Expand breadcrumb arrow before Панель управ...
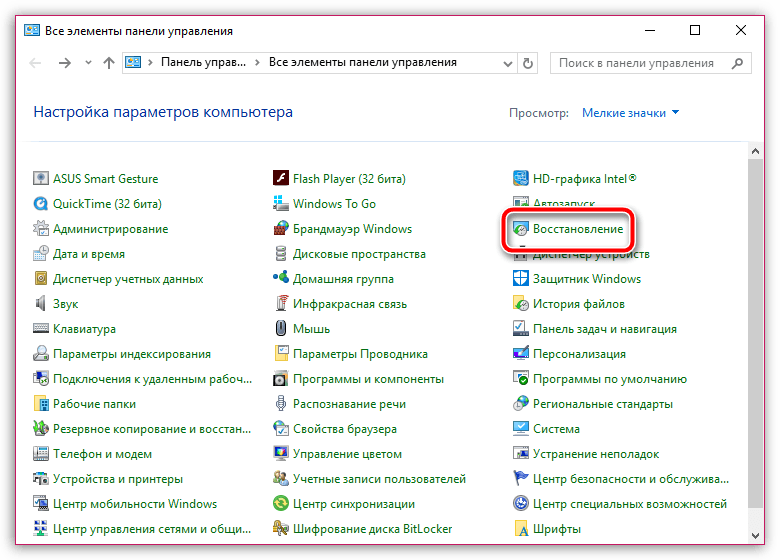Image resolution: width=780 pixels, height=560 pixels. point(150,63)
